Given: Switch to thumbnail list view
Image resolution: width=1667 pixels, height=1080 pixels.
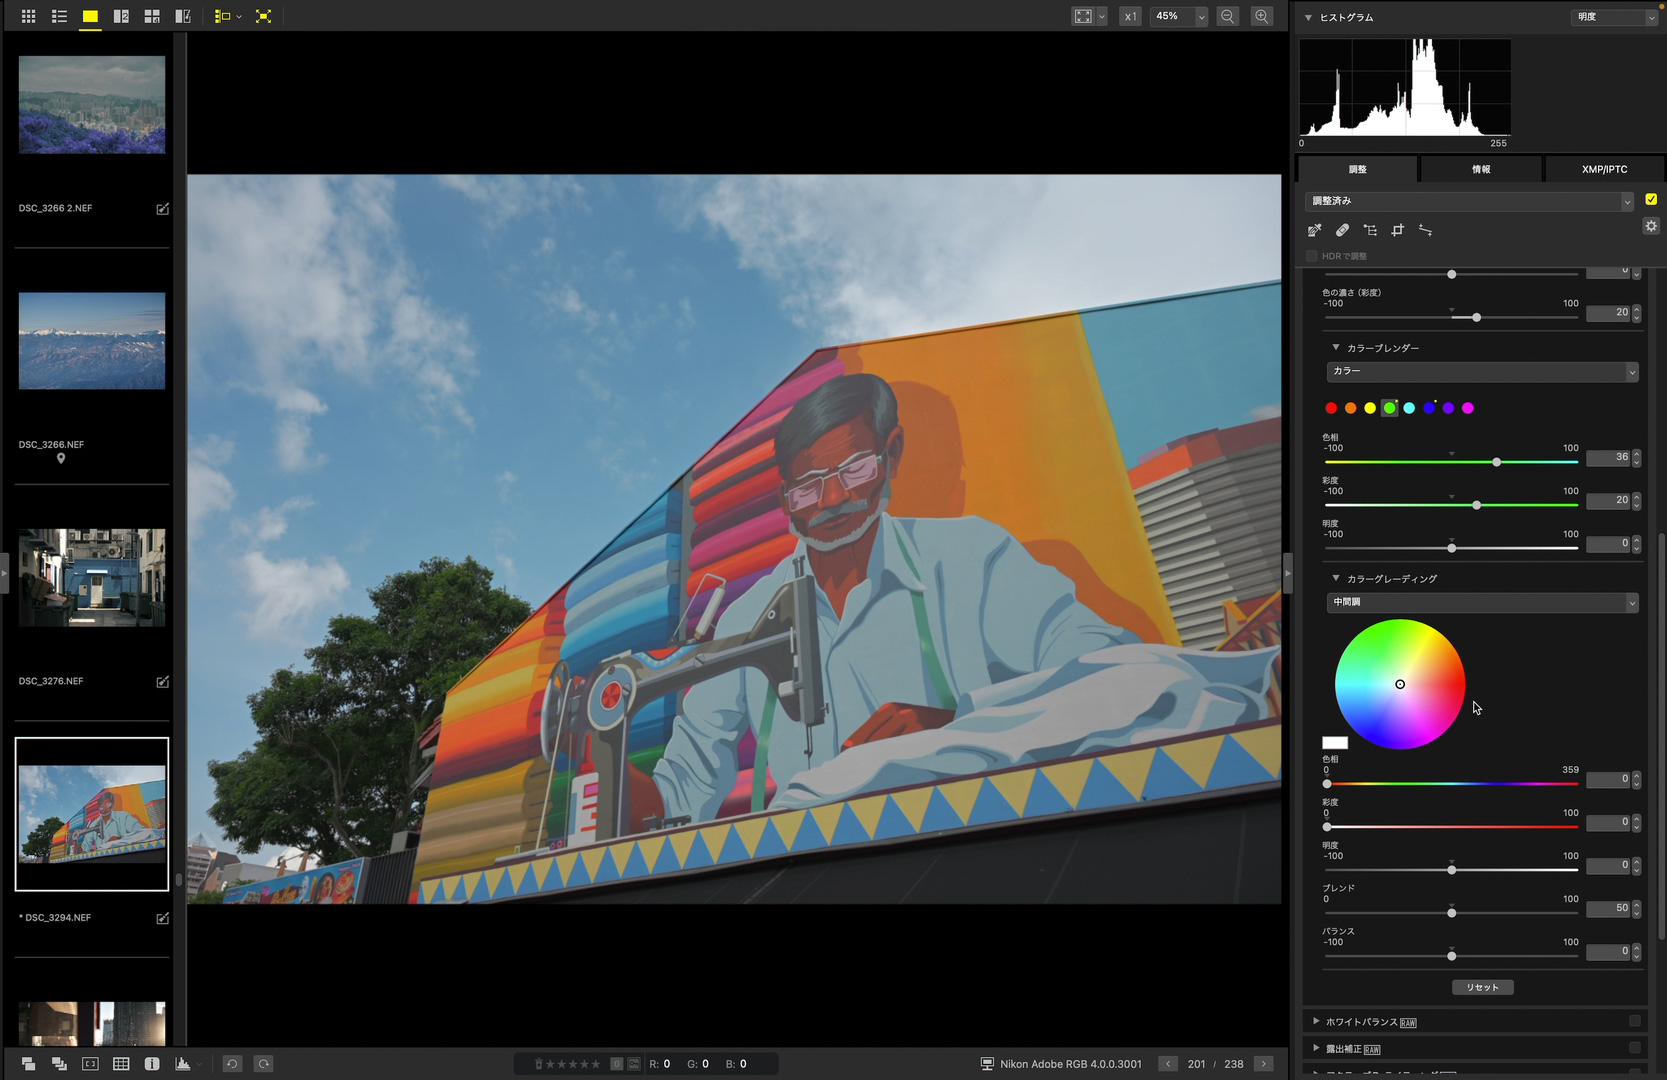Looking at the screenshot, I should tap(59, 16).
